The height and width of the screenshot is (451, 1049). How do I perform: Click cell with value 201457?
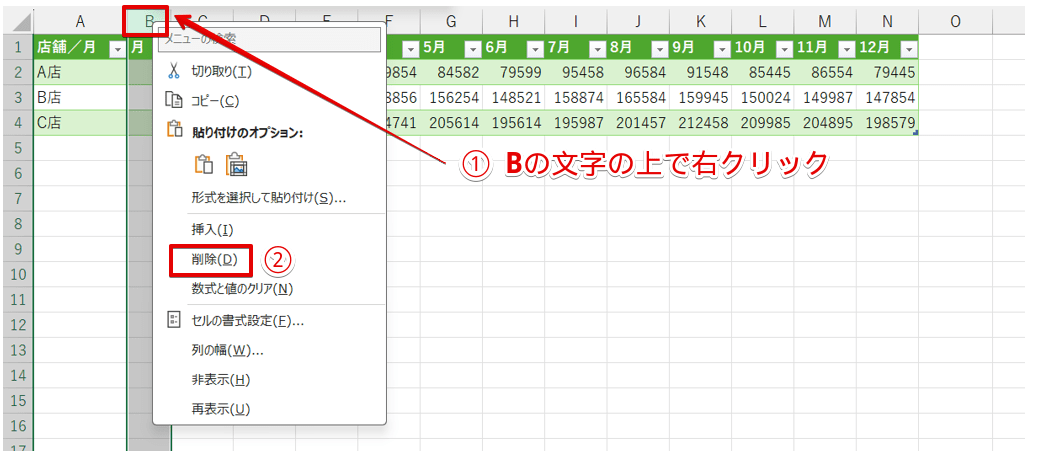click(x=638, y=123)
